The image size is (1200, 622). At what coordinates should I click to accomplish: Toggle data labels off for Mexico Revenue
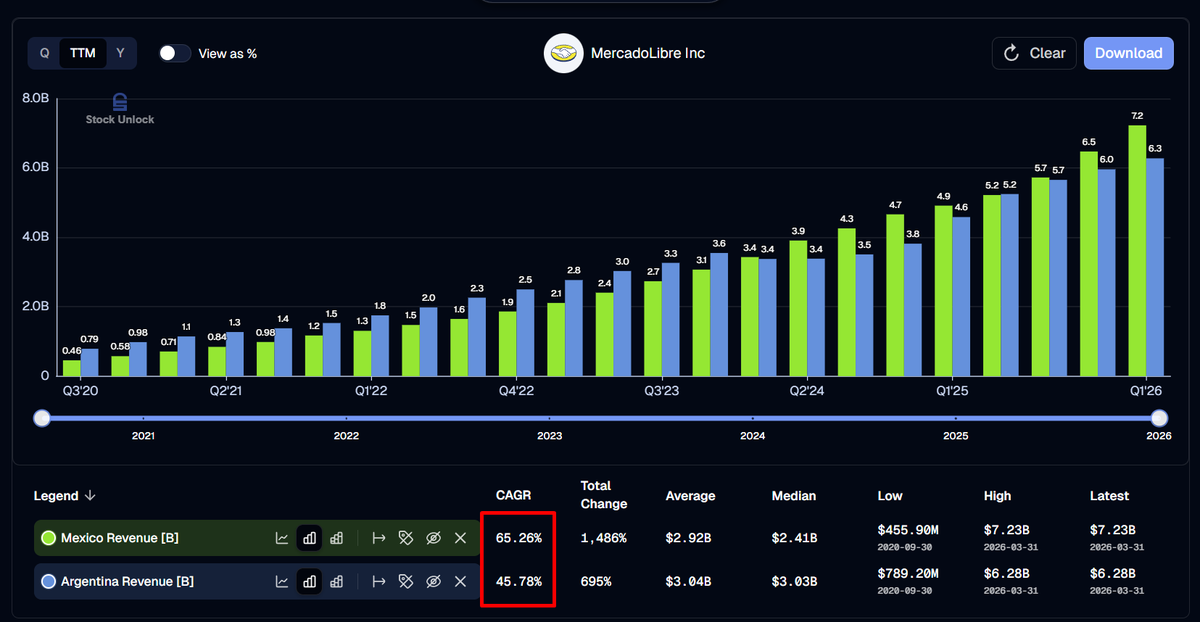(x=406, y=538)
